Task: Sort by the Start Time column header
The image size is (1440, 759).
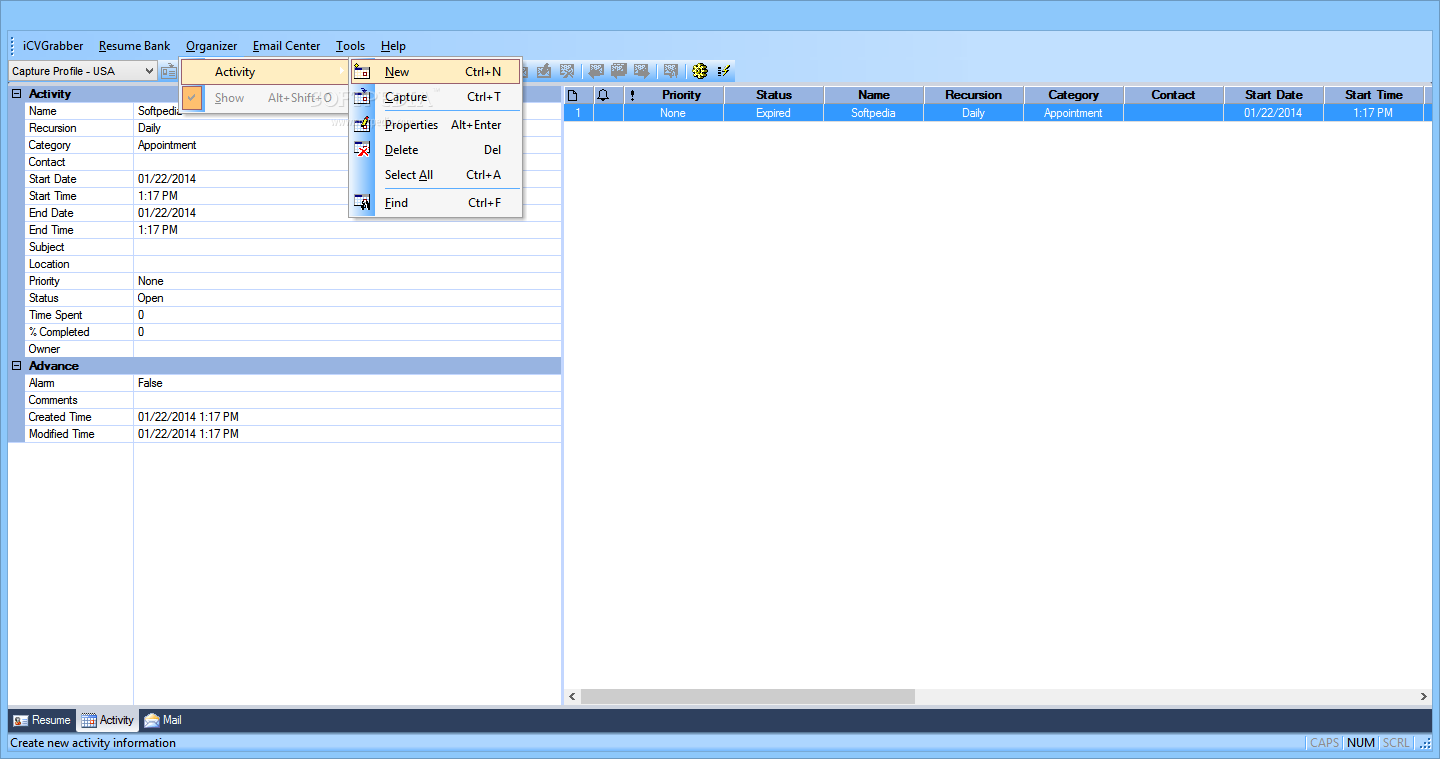Action: (1374, 95)
